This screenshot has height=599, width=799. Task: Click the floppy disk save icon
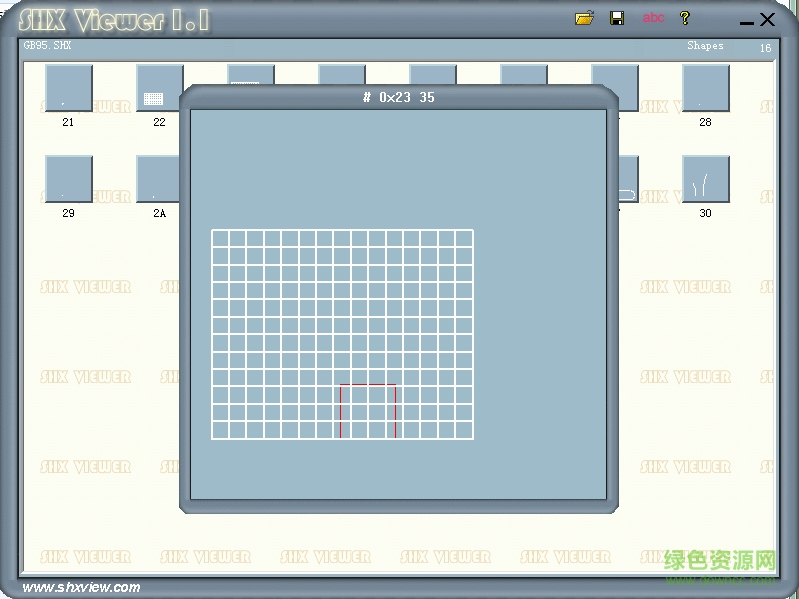617,18
